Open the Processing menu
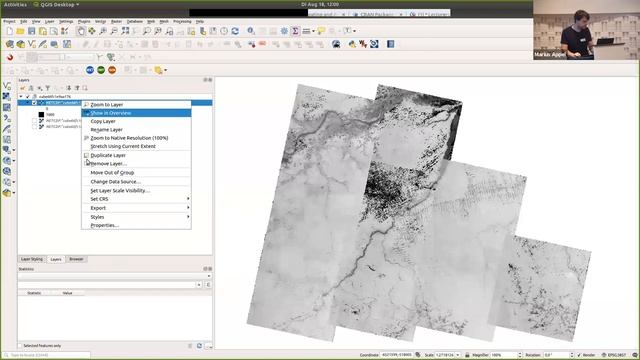 point(182,21)
